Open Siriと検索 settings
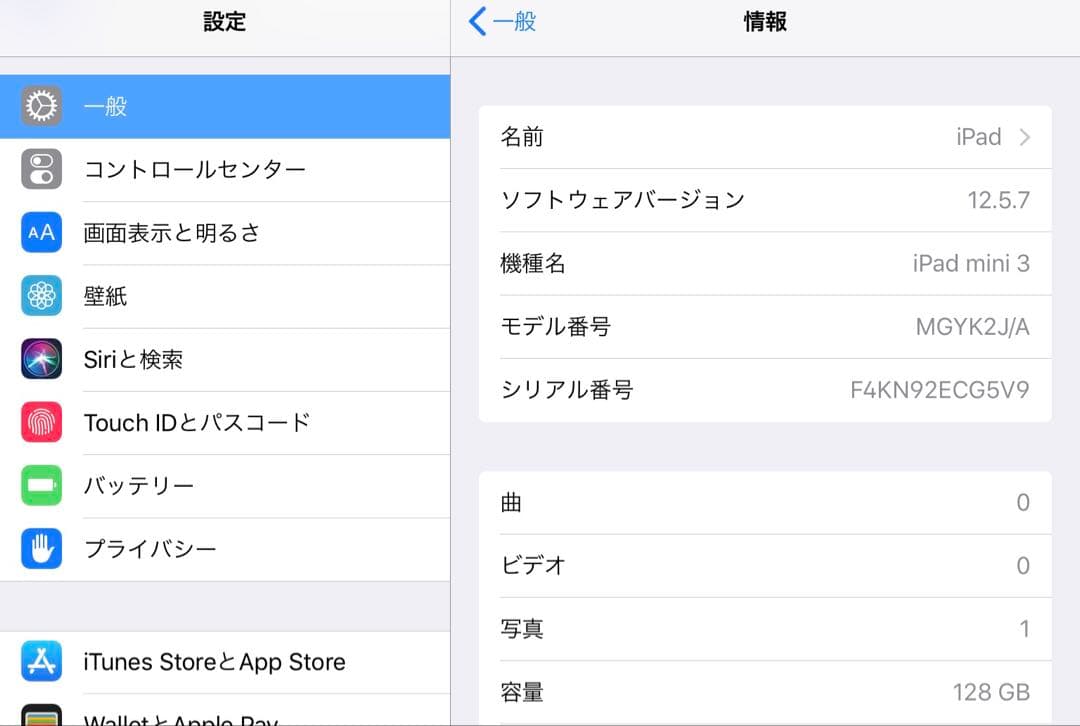Image resolution: width=1080 pixels, height=726 pixels. [x=225, y=360]
